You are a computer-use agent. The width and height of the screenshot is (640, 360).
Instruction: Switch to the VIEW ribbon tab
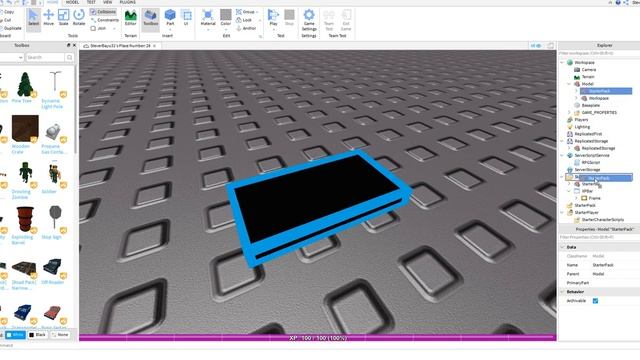pos(107,2)
